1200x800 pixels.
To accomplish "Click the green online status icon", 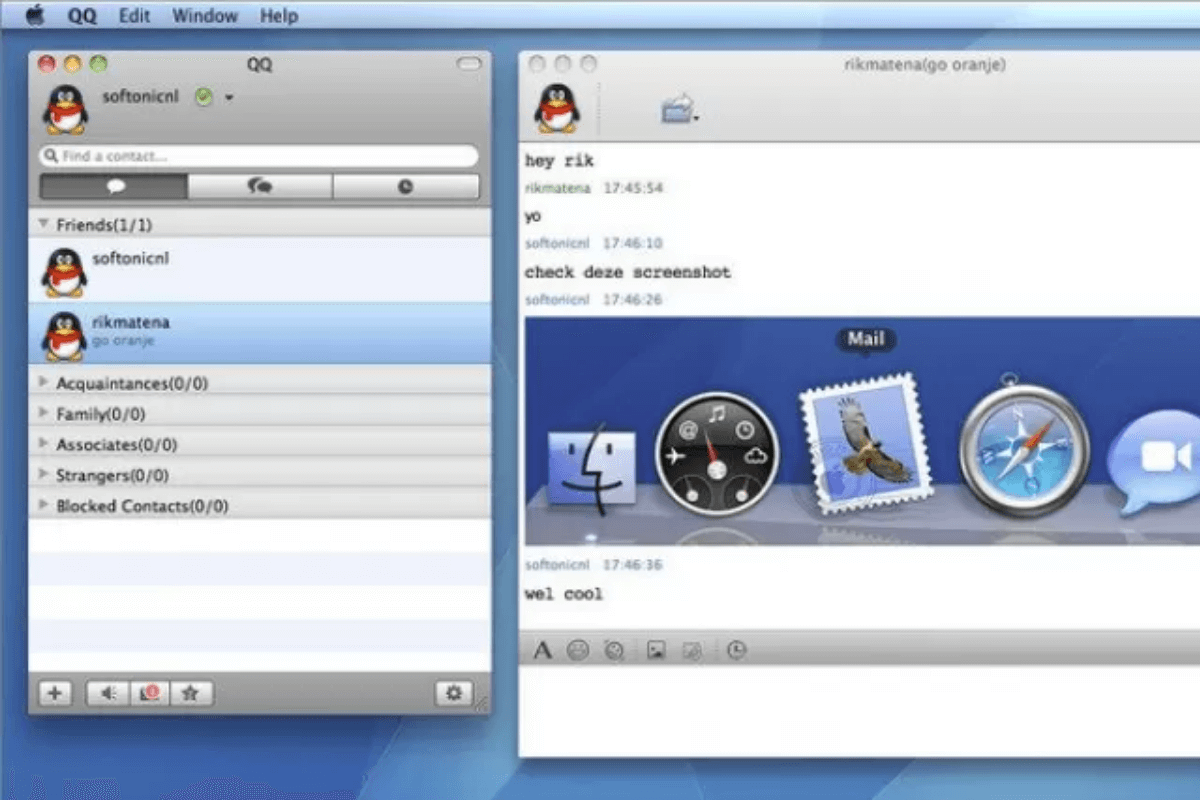I will tap(204, 98).
